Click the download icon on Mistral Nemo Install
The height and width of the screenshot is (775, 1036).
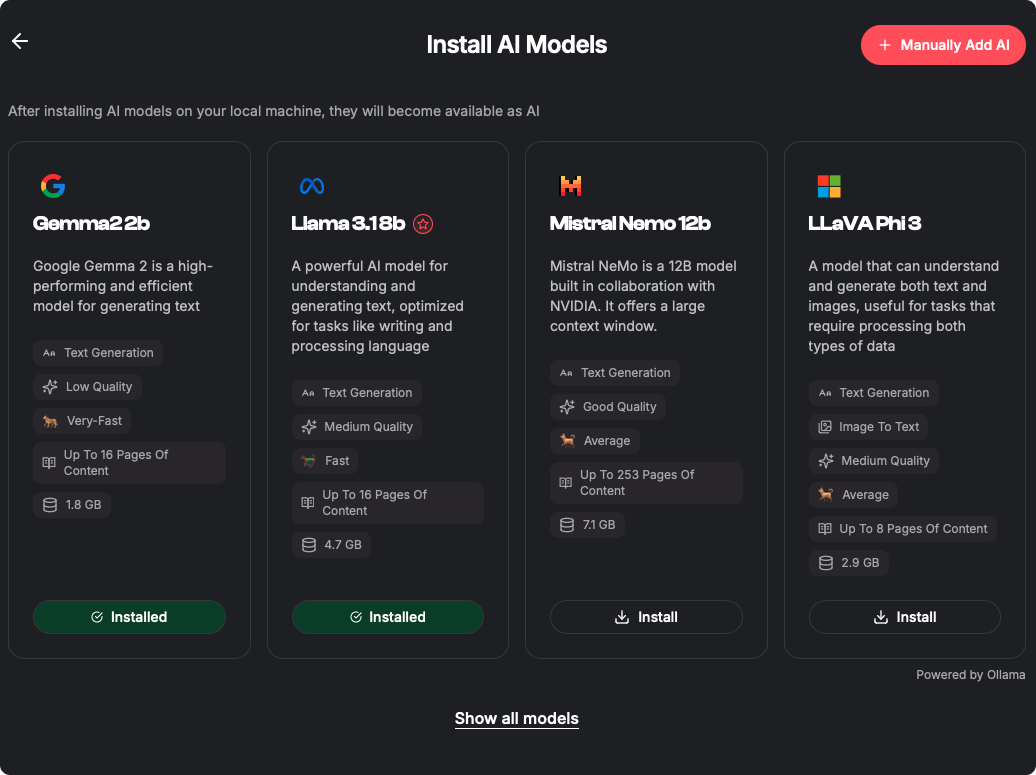(x=622, y=617)
